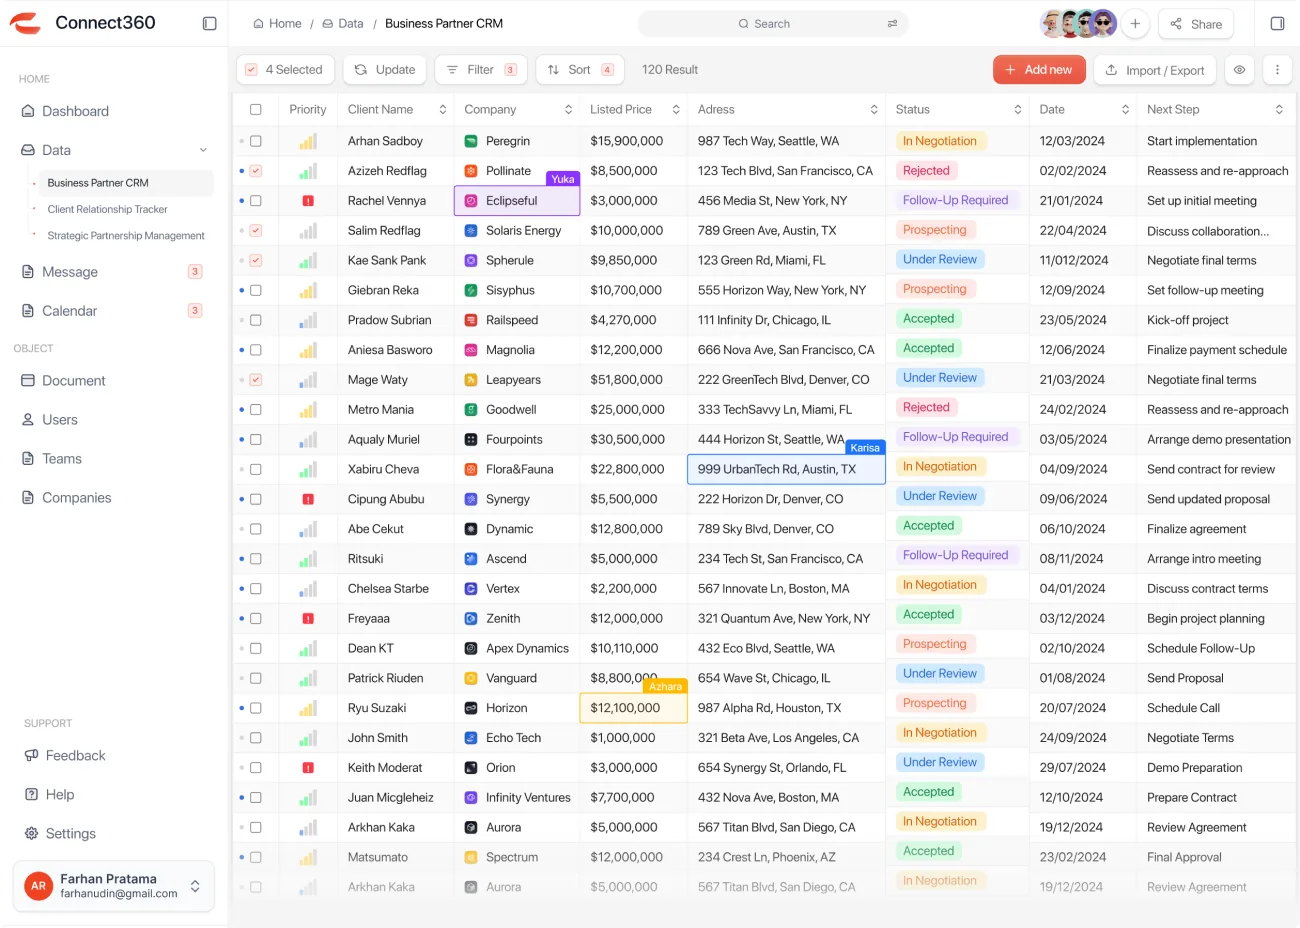Collapse sidebar using panel toggle icon
Image resolution: width=1300 pixels, height=928 pixels.
point(209,23)
